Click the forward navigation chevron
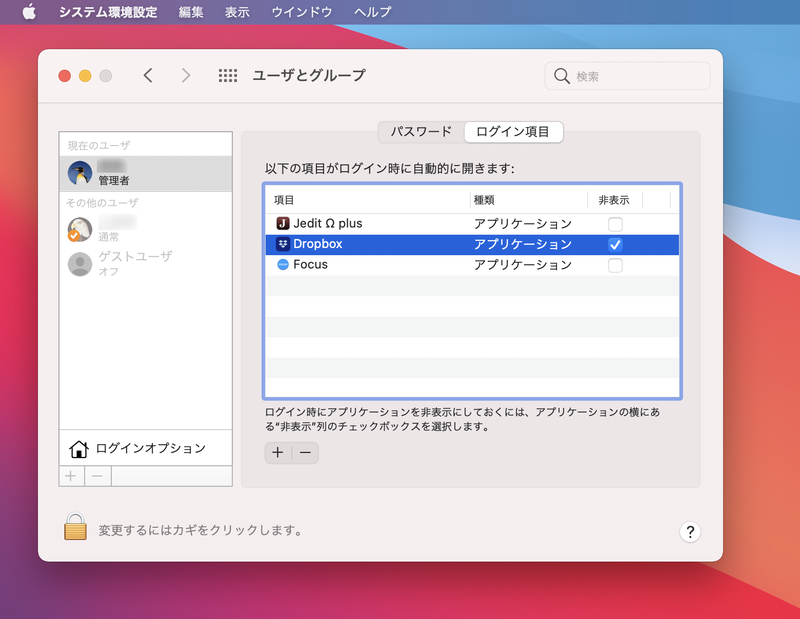This screenshot has height=619, width=800. click(x=186, y=75)
